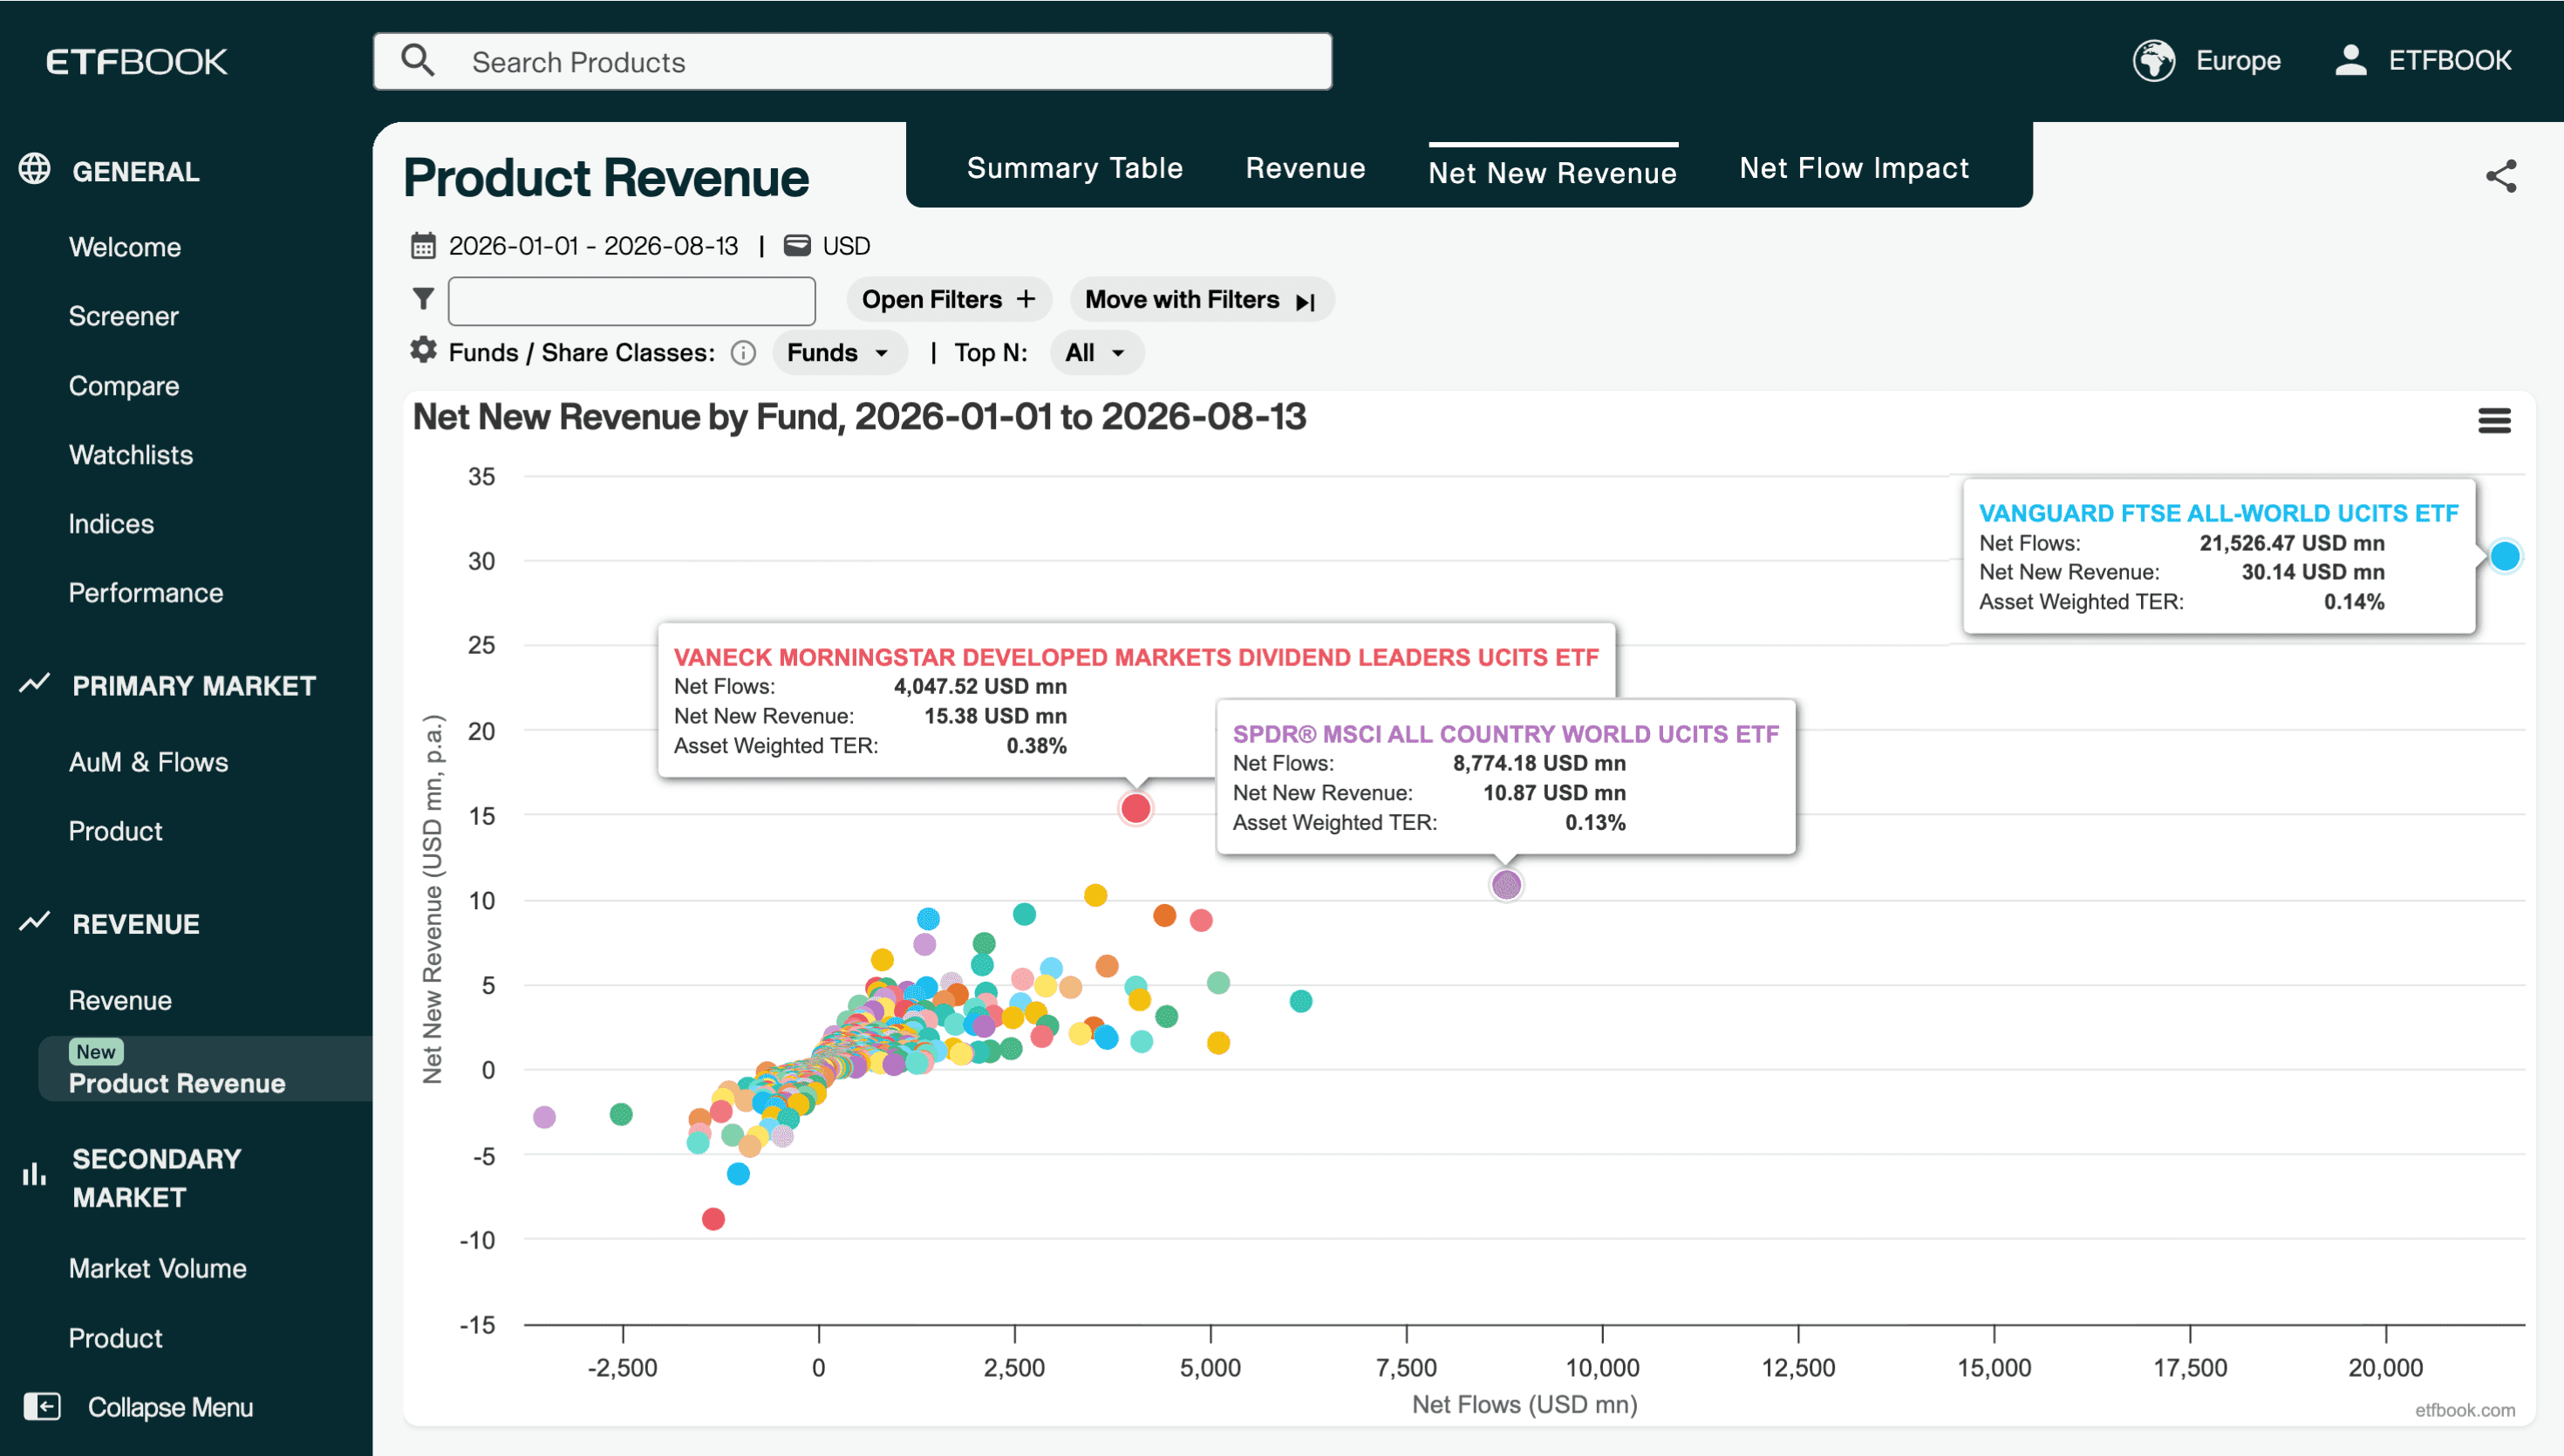The image size is (2564, 1456).
Task: Click the filter text input field
Action: [632, 301]
